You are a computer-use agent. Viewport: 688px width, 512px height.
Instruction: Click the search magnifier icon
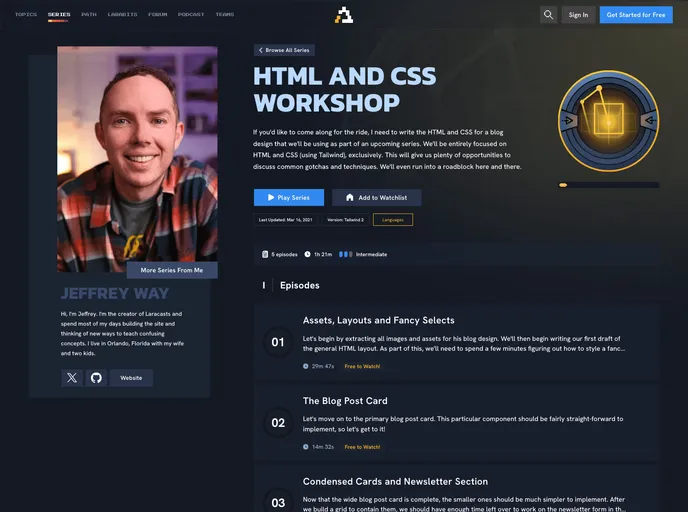[x=548, y=14]
